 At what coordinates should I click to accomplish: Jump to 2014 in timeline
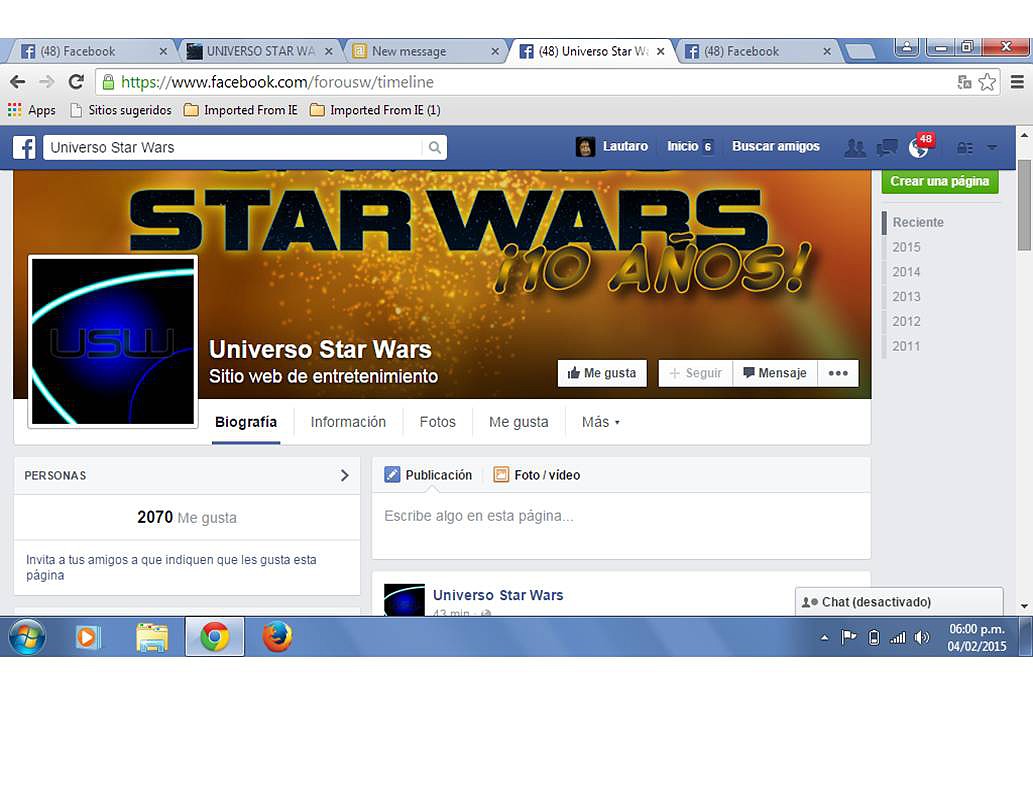coord(907,272)
